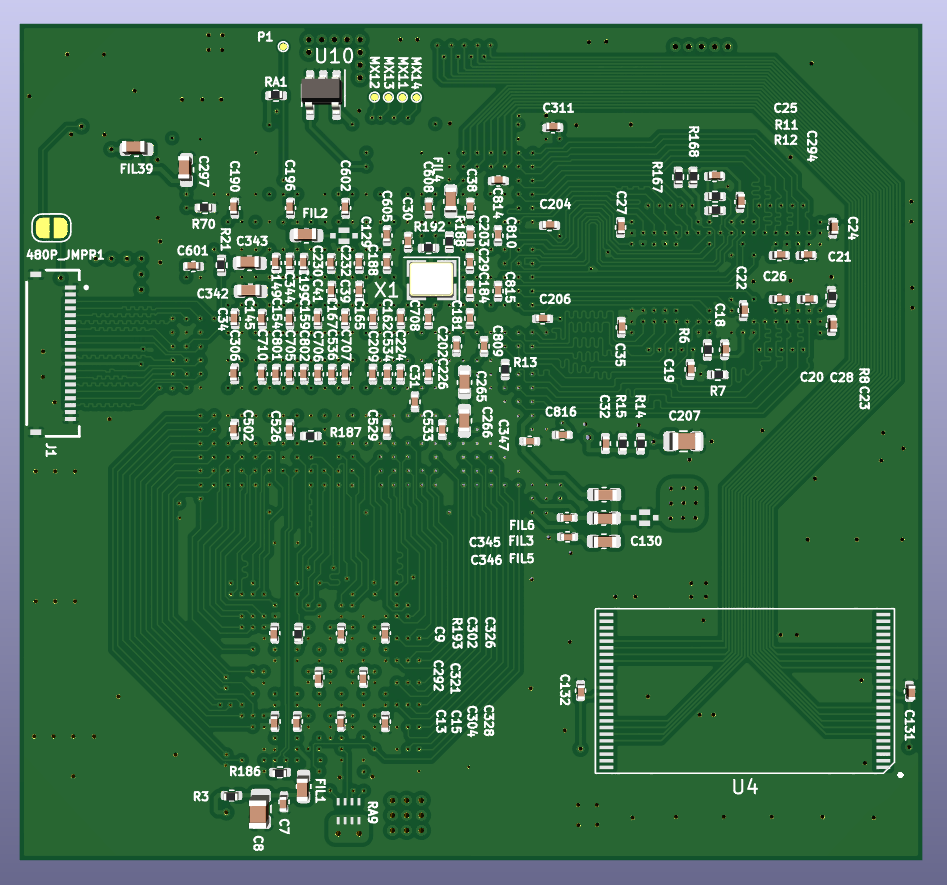Screen dimensions: 947x885
Task: Click the C343 label
Action: click(x=252, y=241)
